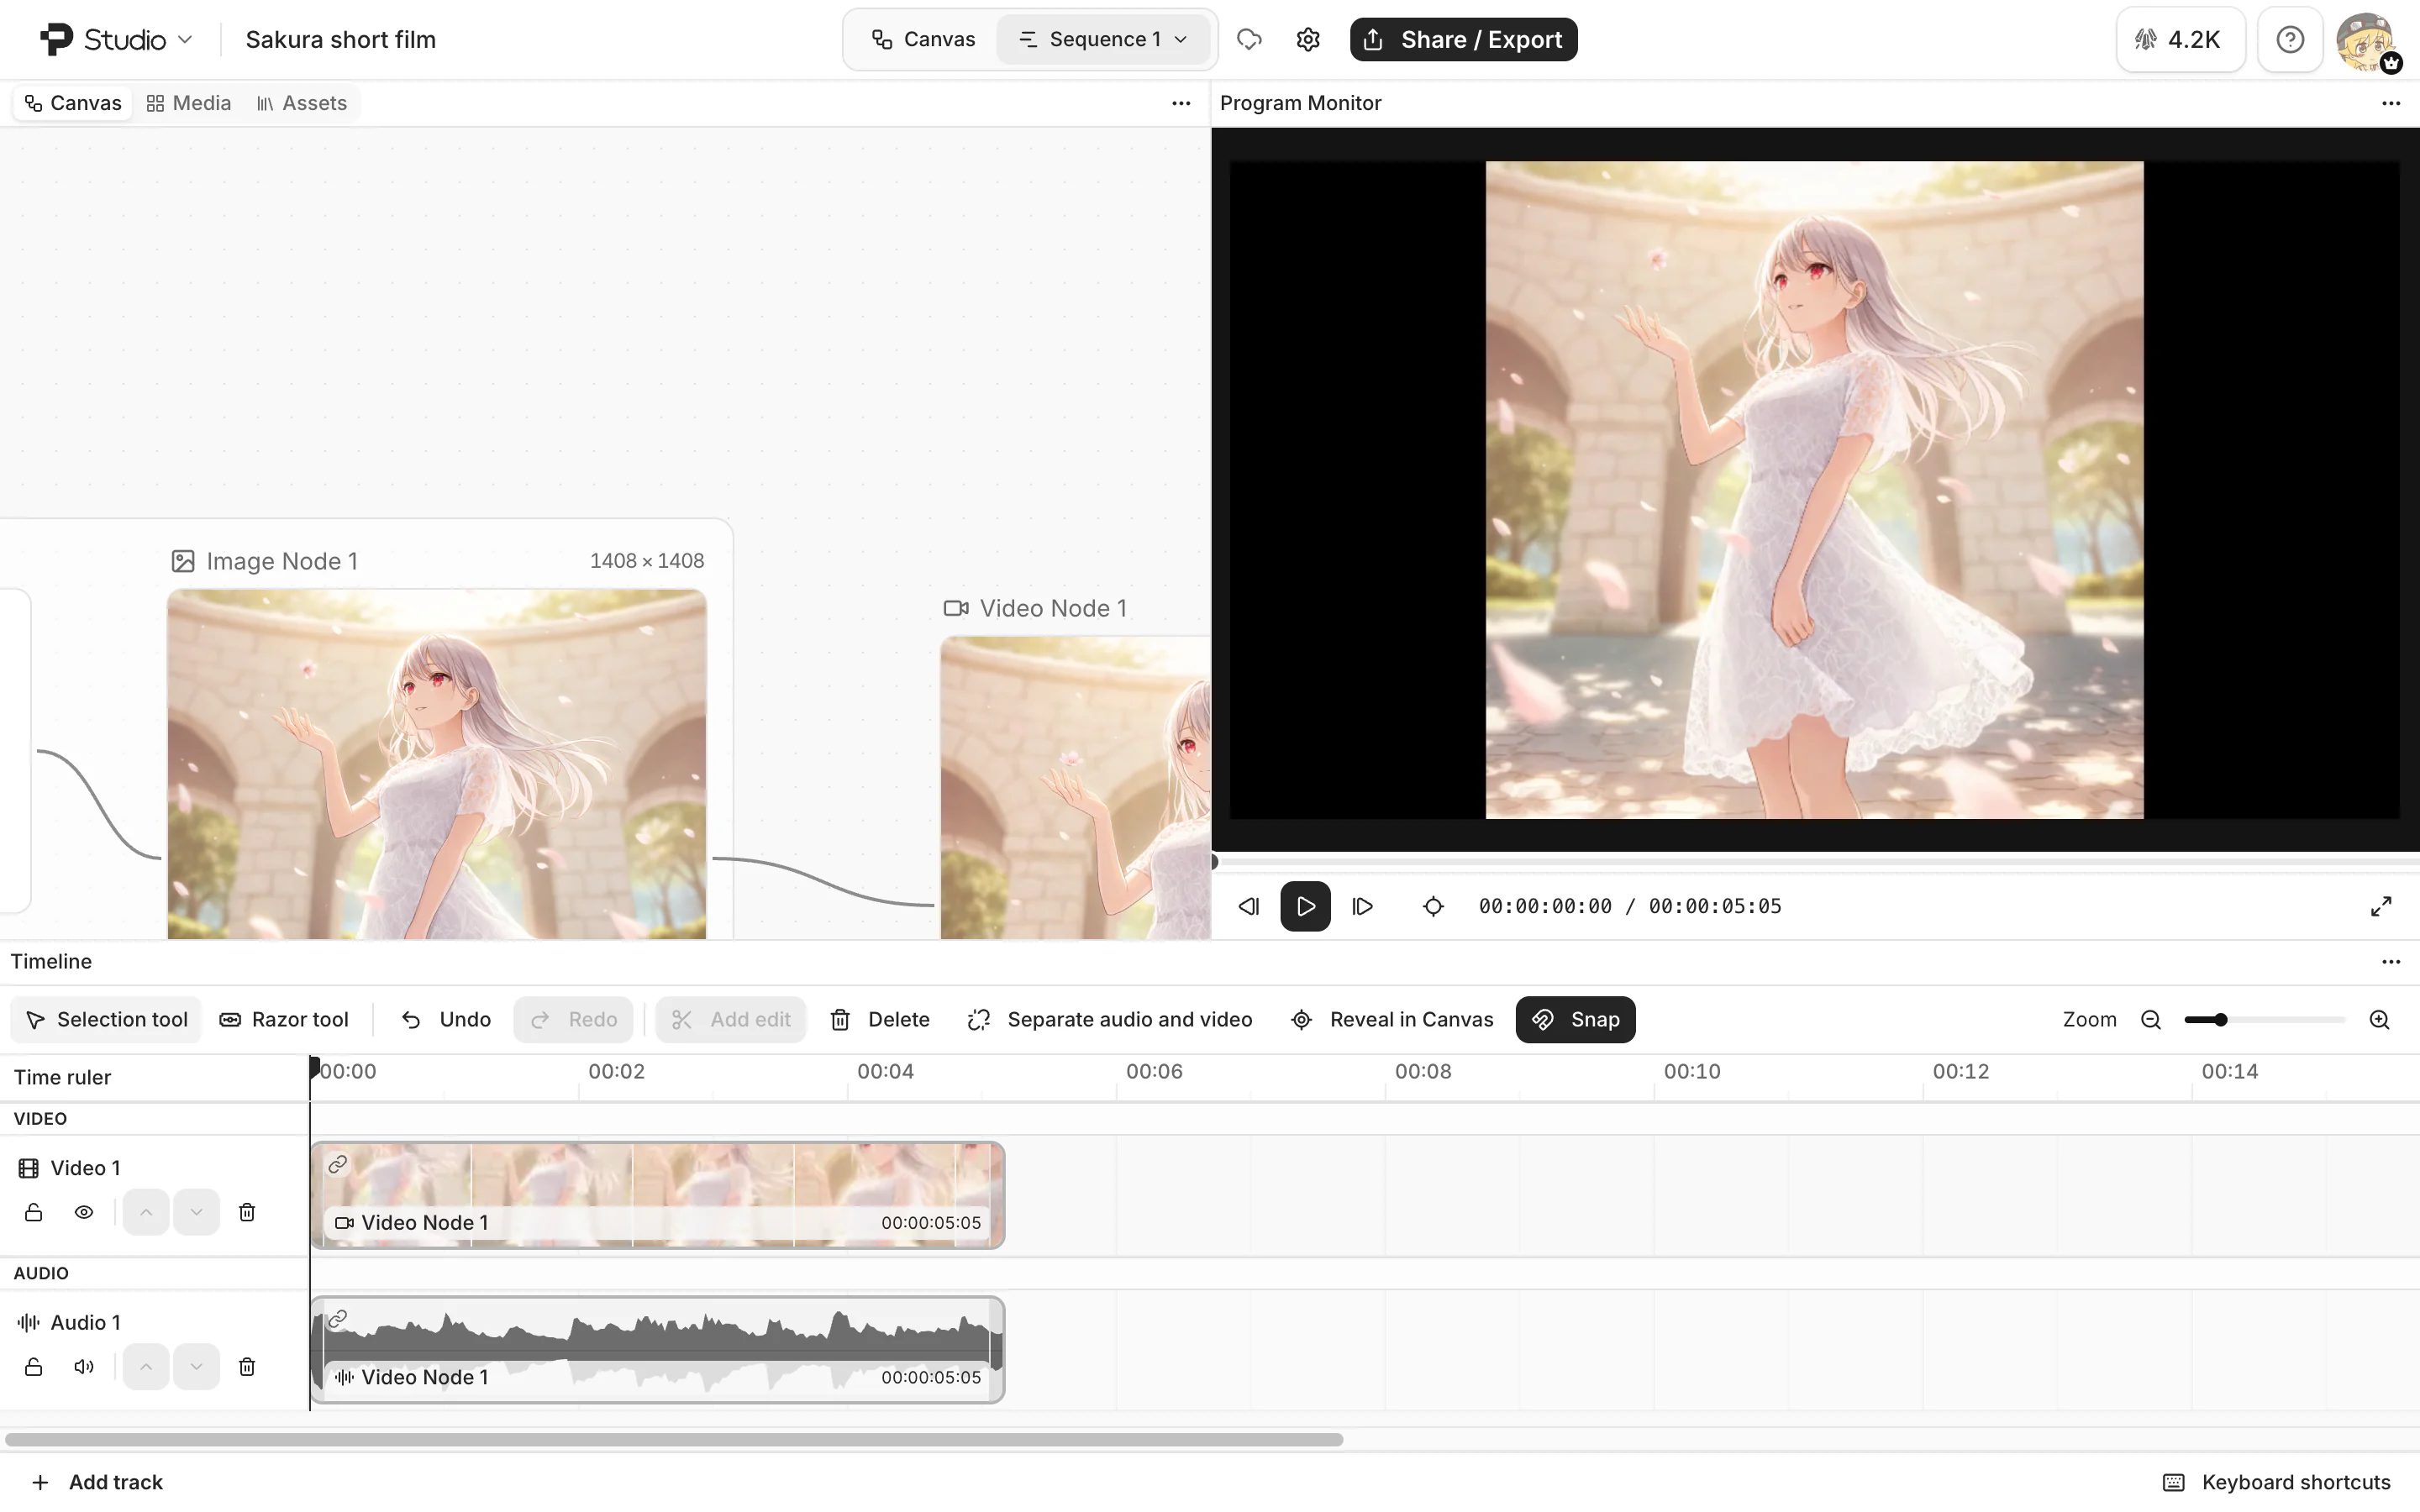Image resolution: width=2420 pixels, height=1512 pixels.
Task: Toggle lock on Video 1 track
Action: click(33, 1212)
